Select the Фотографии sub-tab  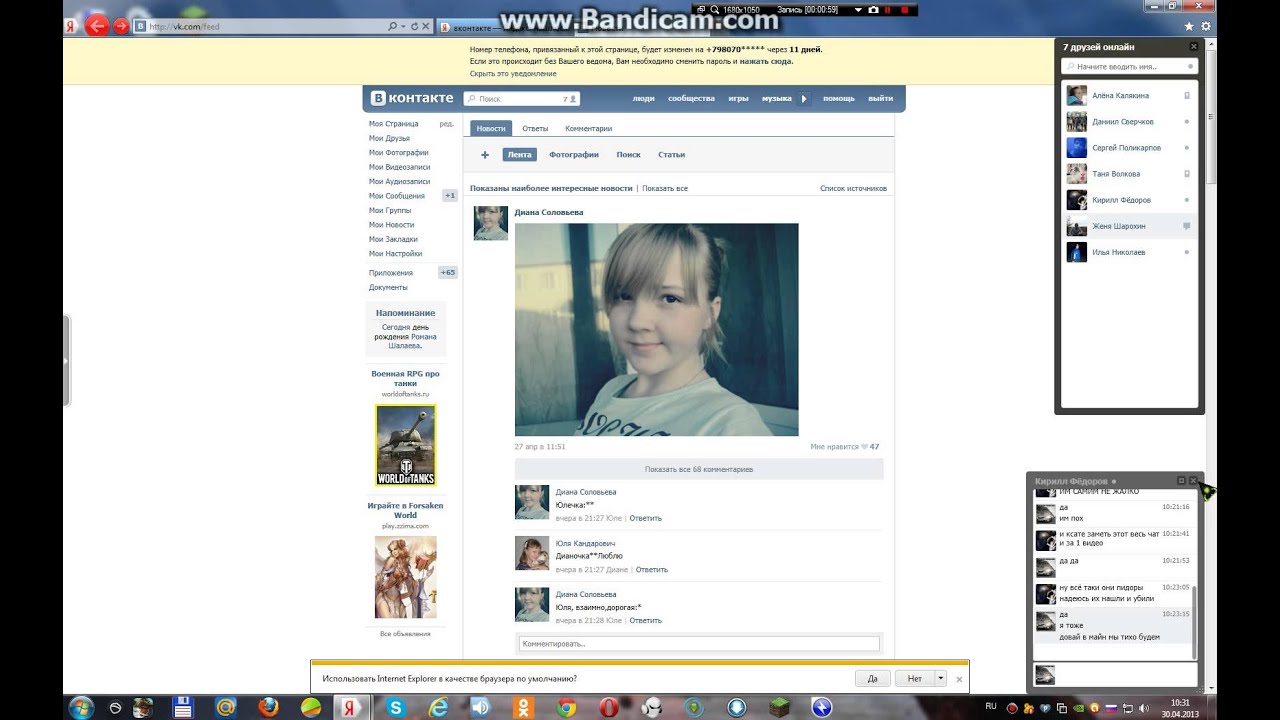point(574,155)
